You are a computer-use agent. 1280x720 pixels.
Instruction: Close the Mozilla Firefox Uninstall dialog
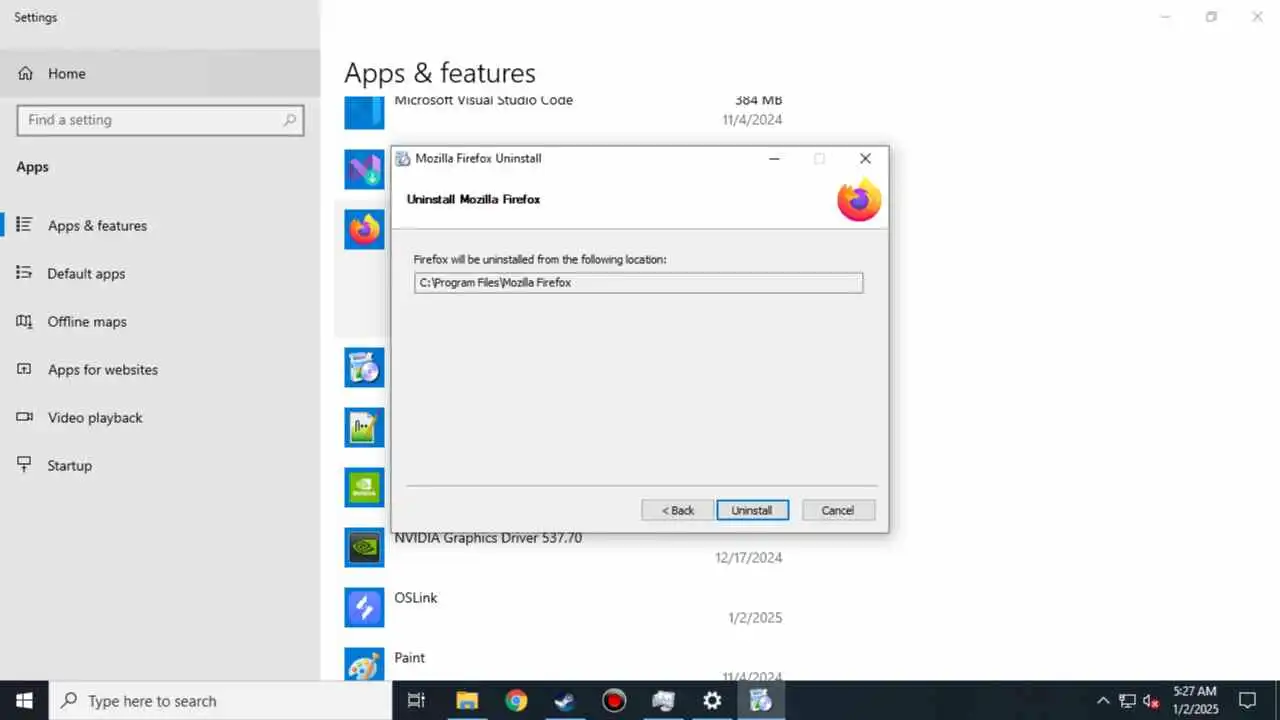(865, 159)
